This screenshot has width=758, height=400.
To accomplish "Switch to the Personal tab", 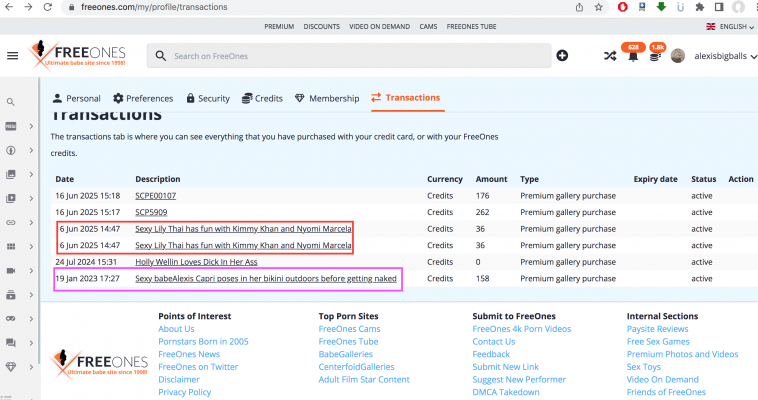I will tap(76, 98).
